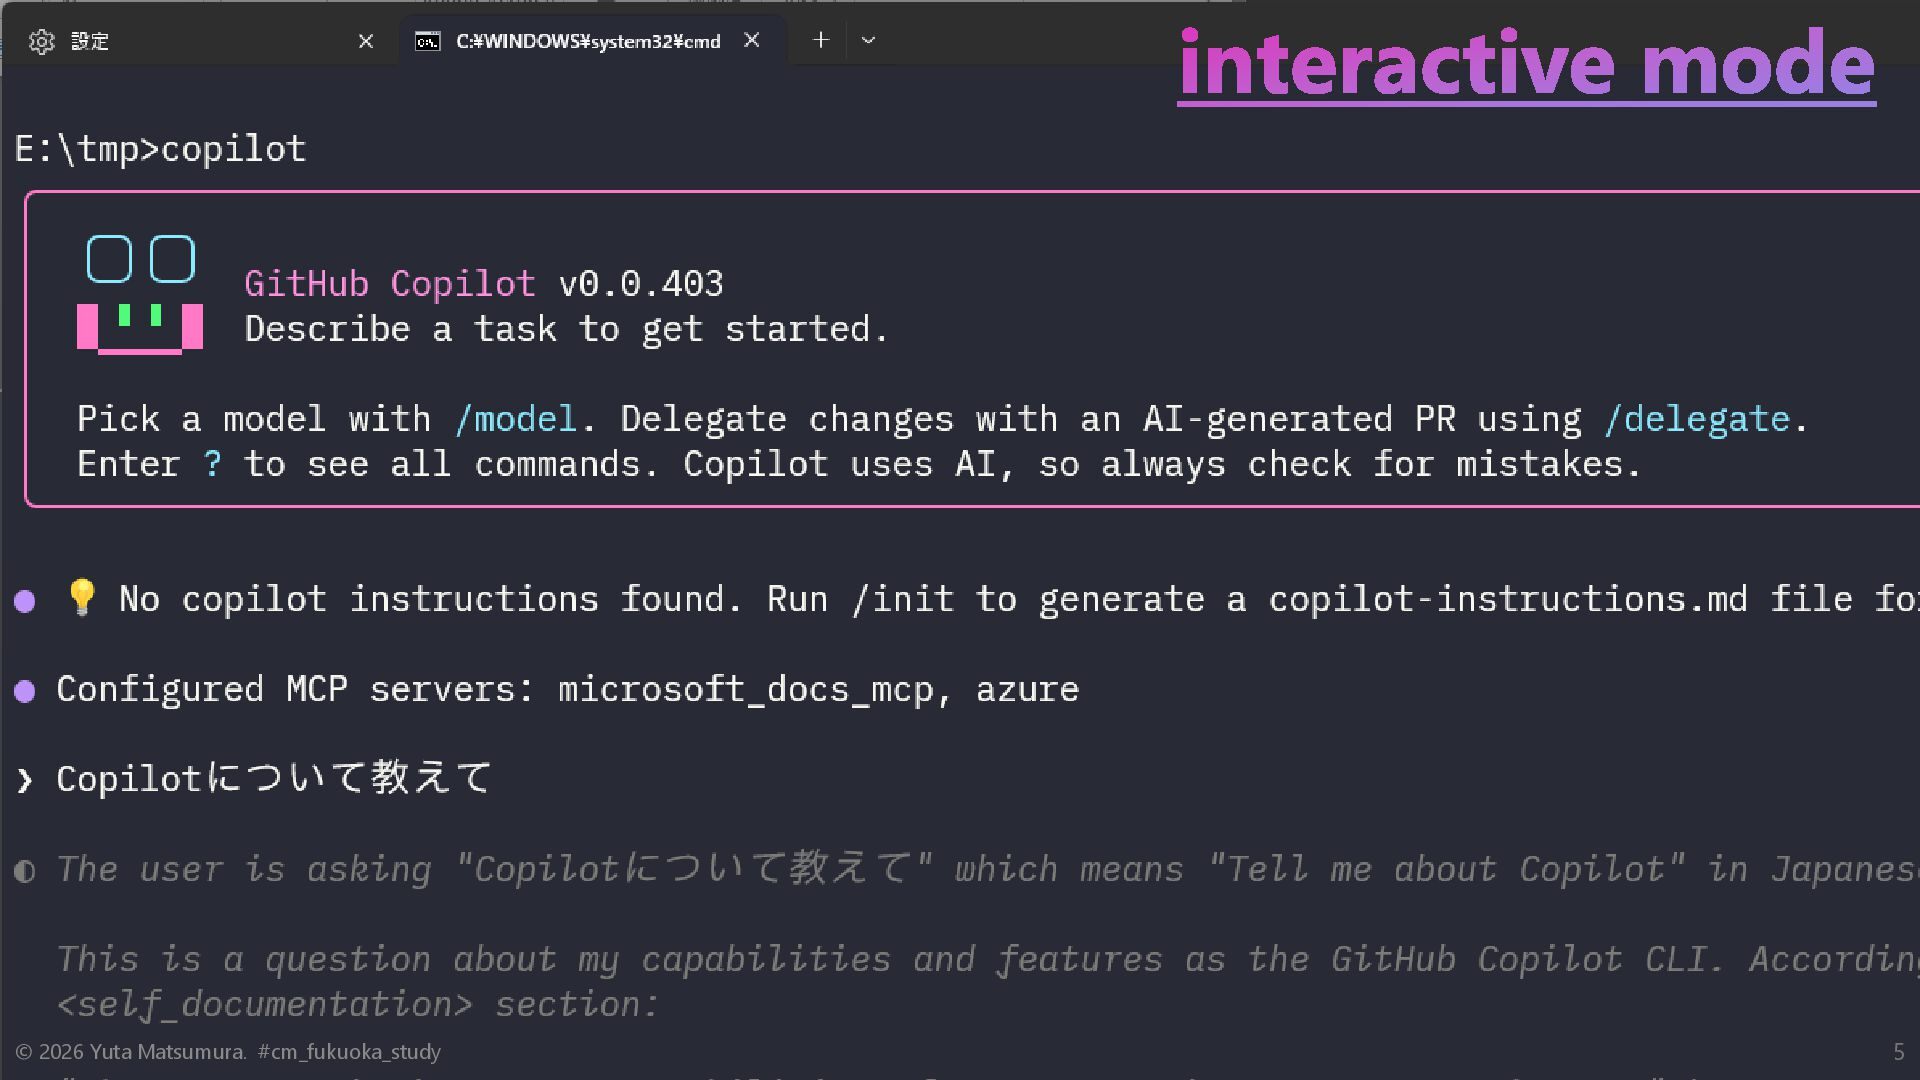Image resolution: width=1920 pixels, height=1080 pixels.
Task: Open a new tab with plus button
Action: [821, 40]
